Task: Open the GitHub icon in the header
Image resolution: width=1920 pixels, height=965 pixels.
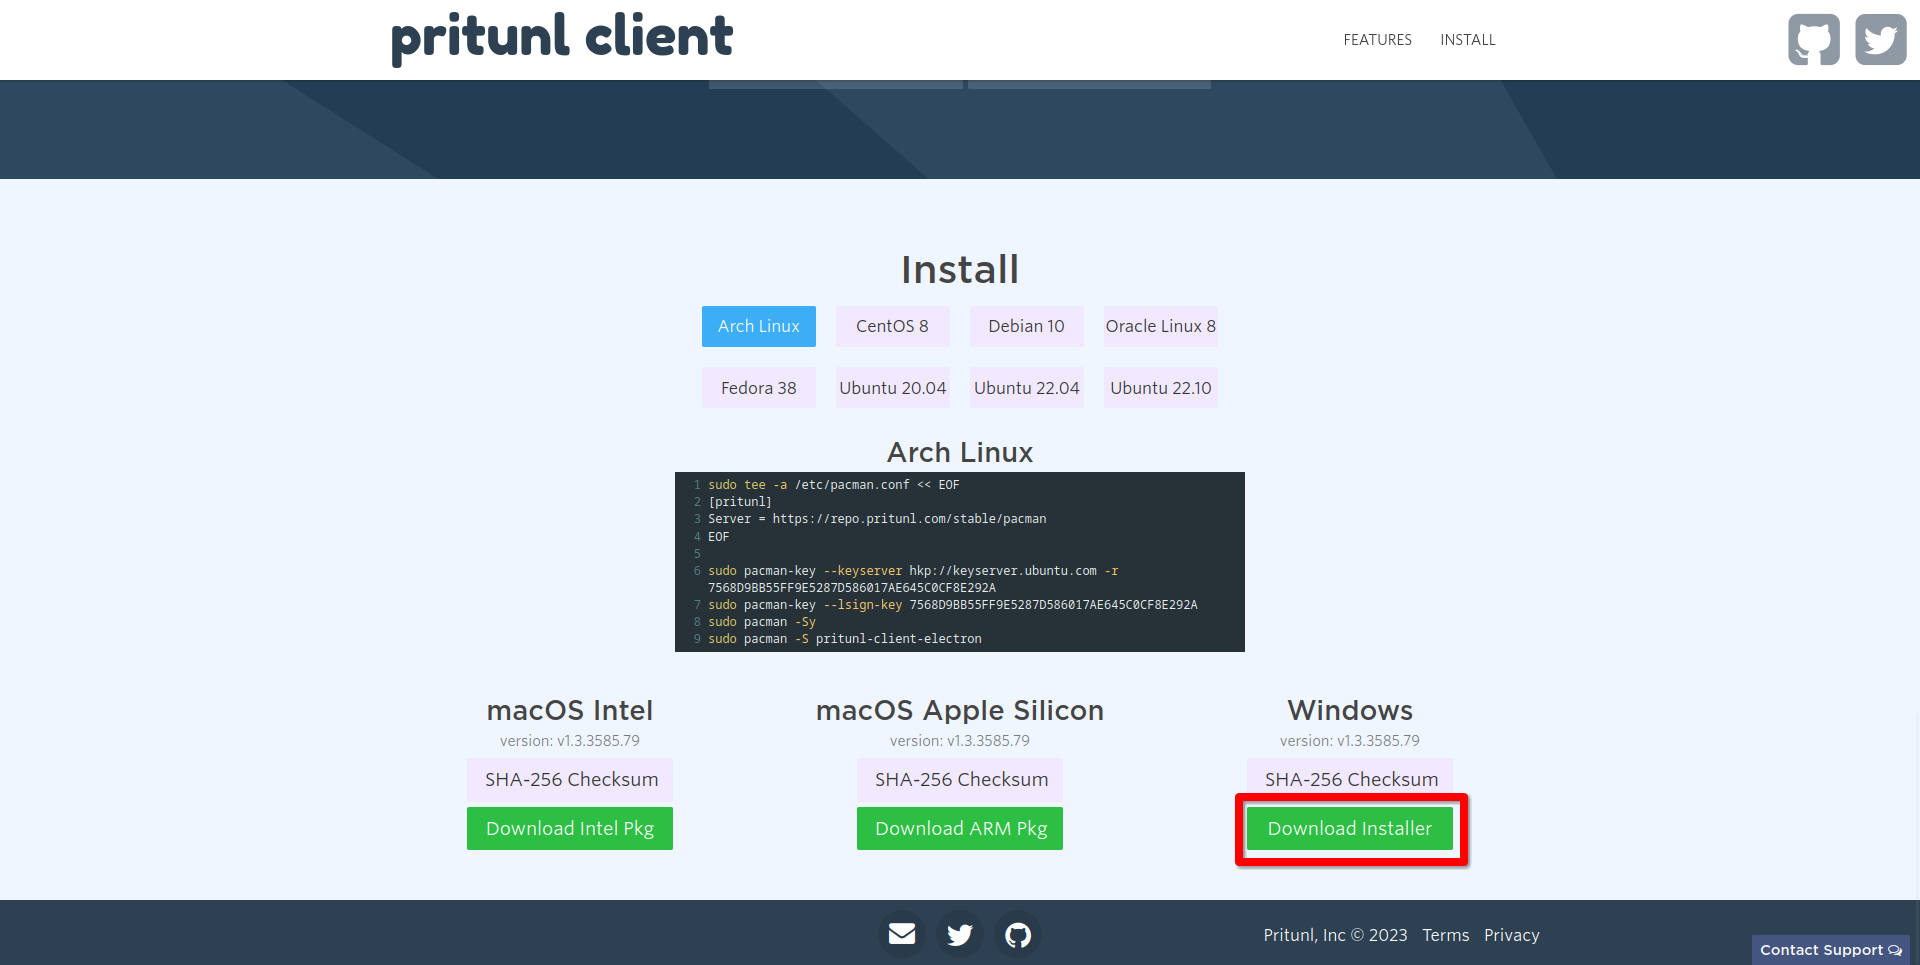Action: (1814, 40)
